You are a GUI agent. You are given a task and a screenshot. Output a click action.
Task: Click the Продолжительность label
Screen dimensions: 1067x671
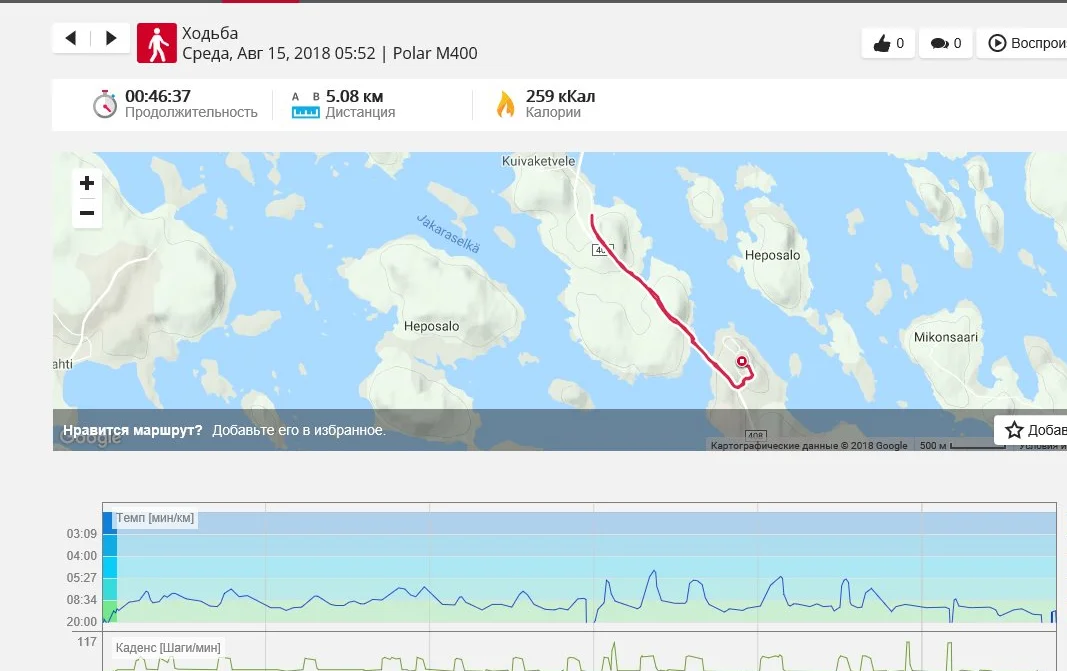click(x=191, y=112)
